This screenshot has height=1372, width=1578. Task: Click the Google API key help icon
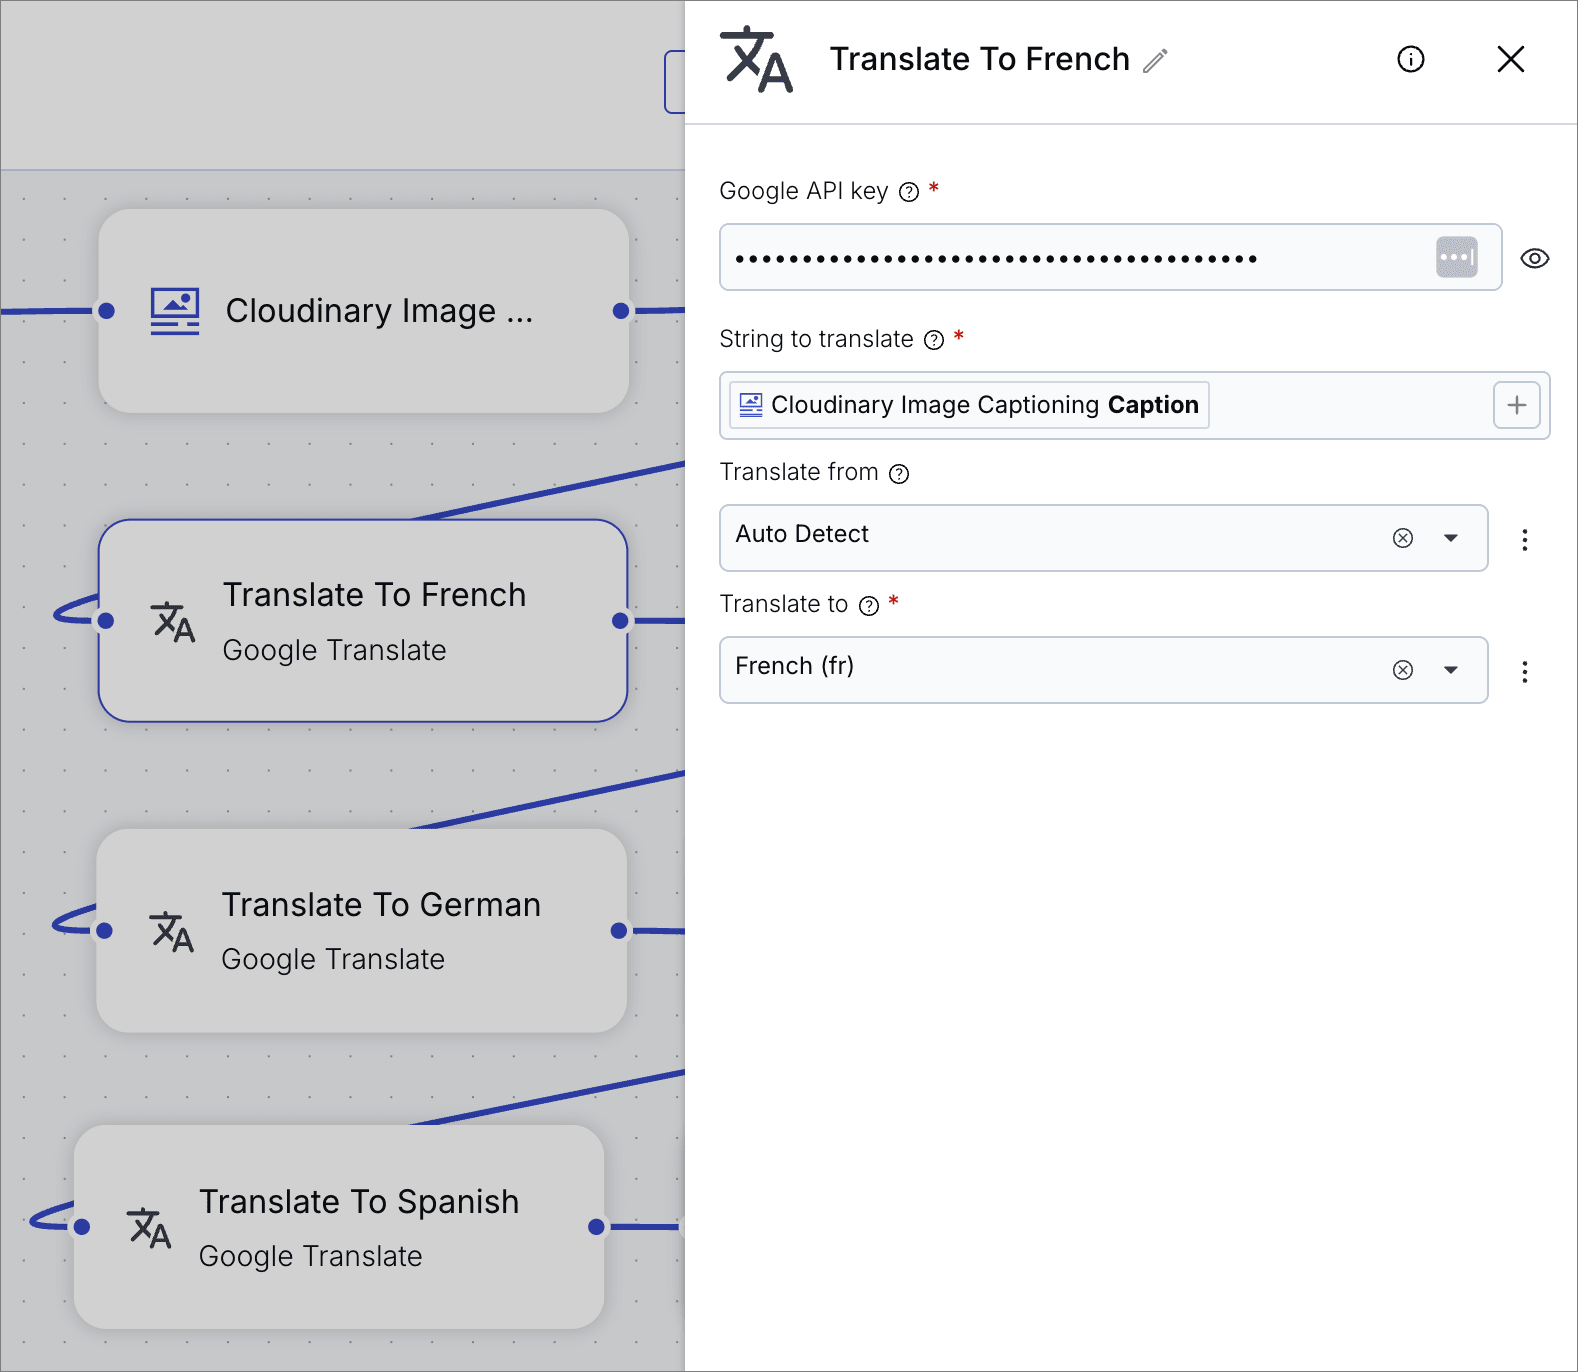[908, 192]
